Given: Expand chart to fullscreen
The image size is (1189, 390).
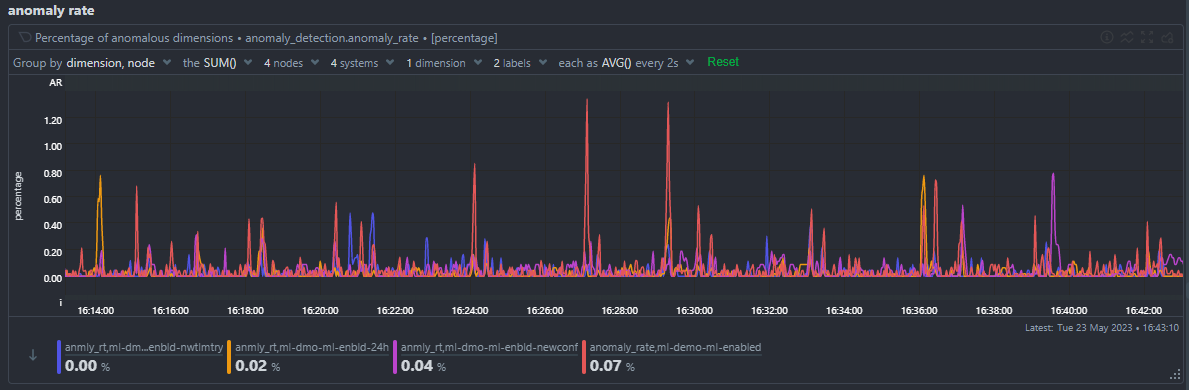Looking at the screenshot, I should (x=1147, y=37).
